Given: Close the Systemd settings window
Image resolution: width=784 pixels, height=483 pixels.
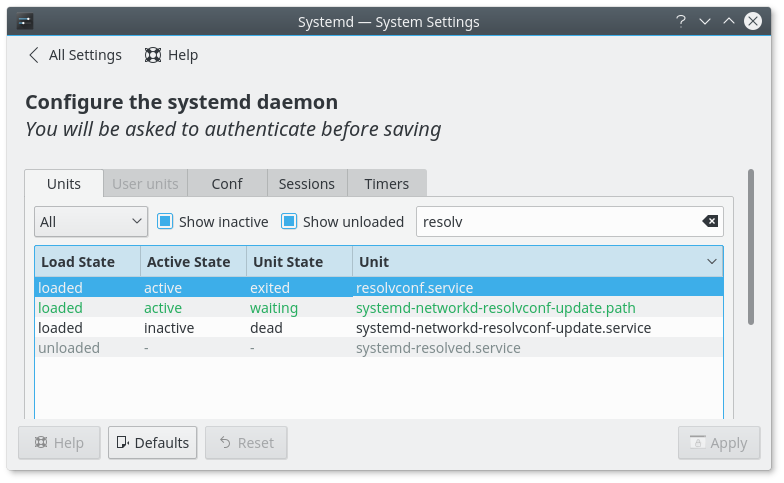Looking at the screenshot, I should coord(754,21).
